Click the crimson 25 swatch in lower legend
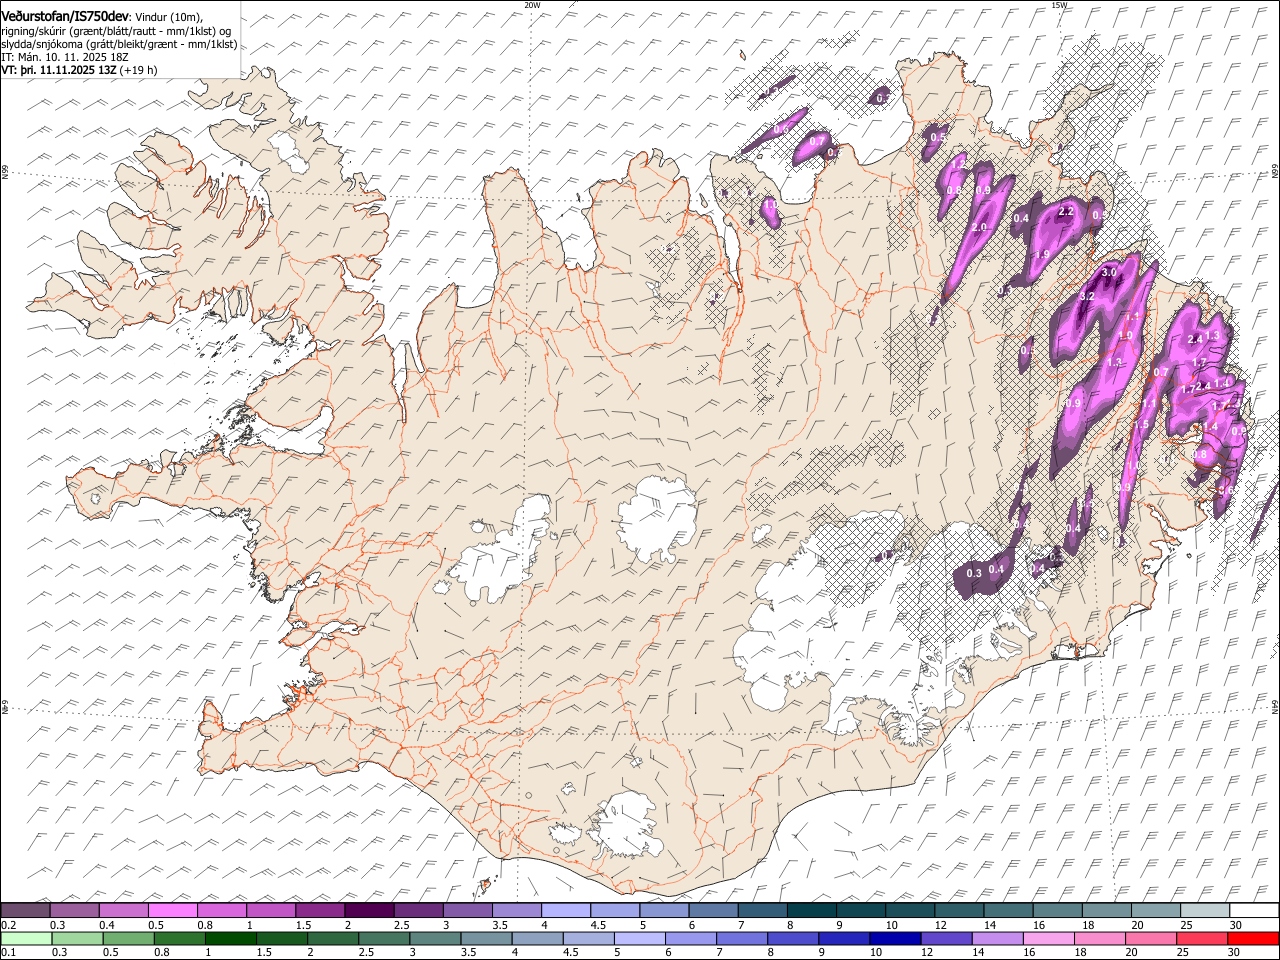 coord(1201,938)
